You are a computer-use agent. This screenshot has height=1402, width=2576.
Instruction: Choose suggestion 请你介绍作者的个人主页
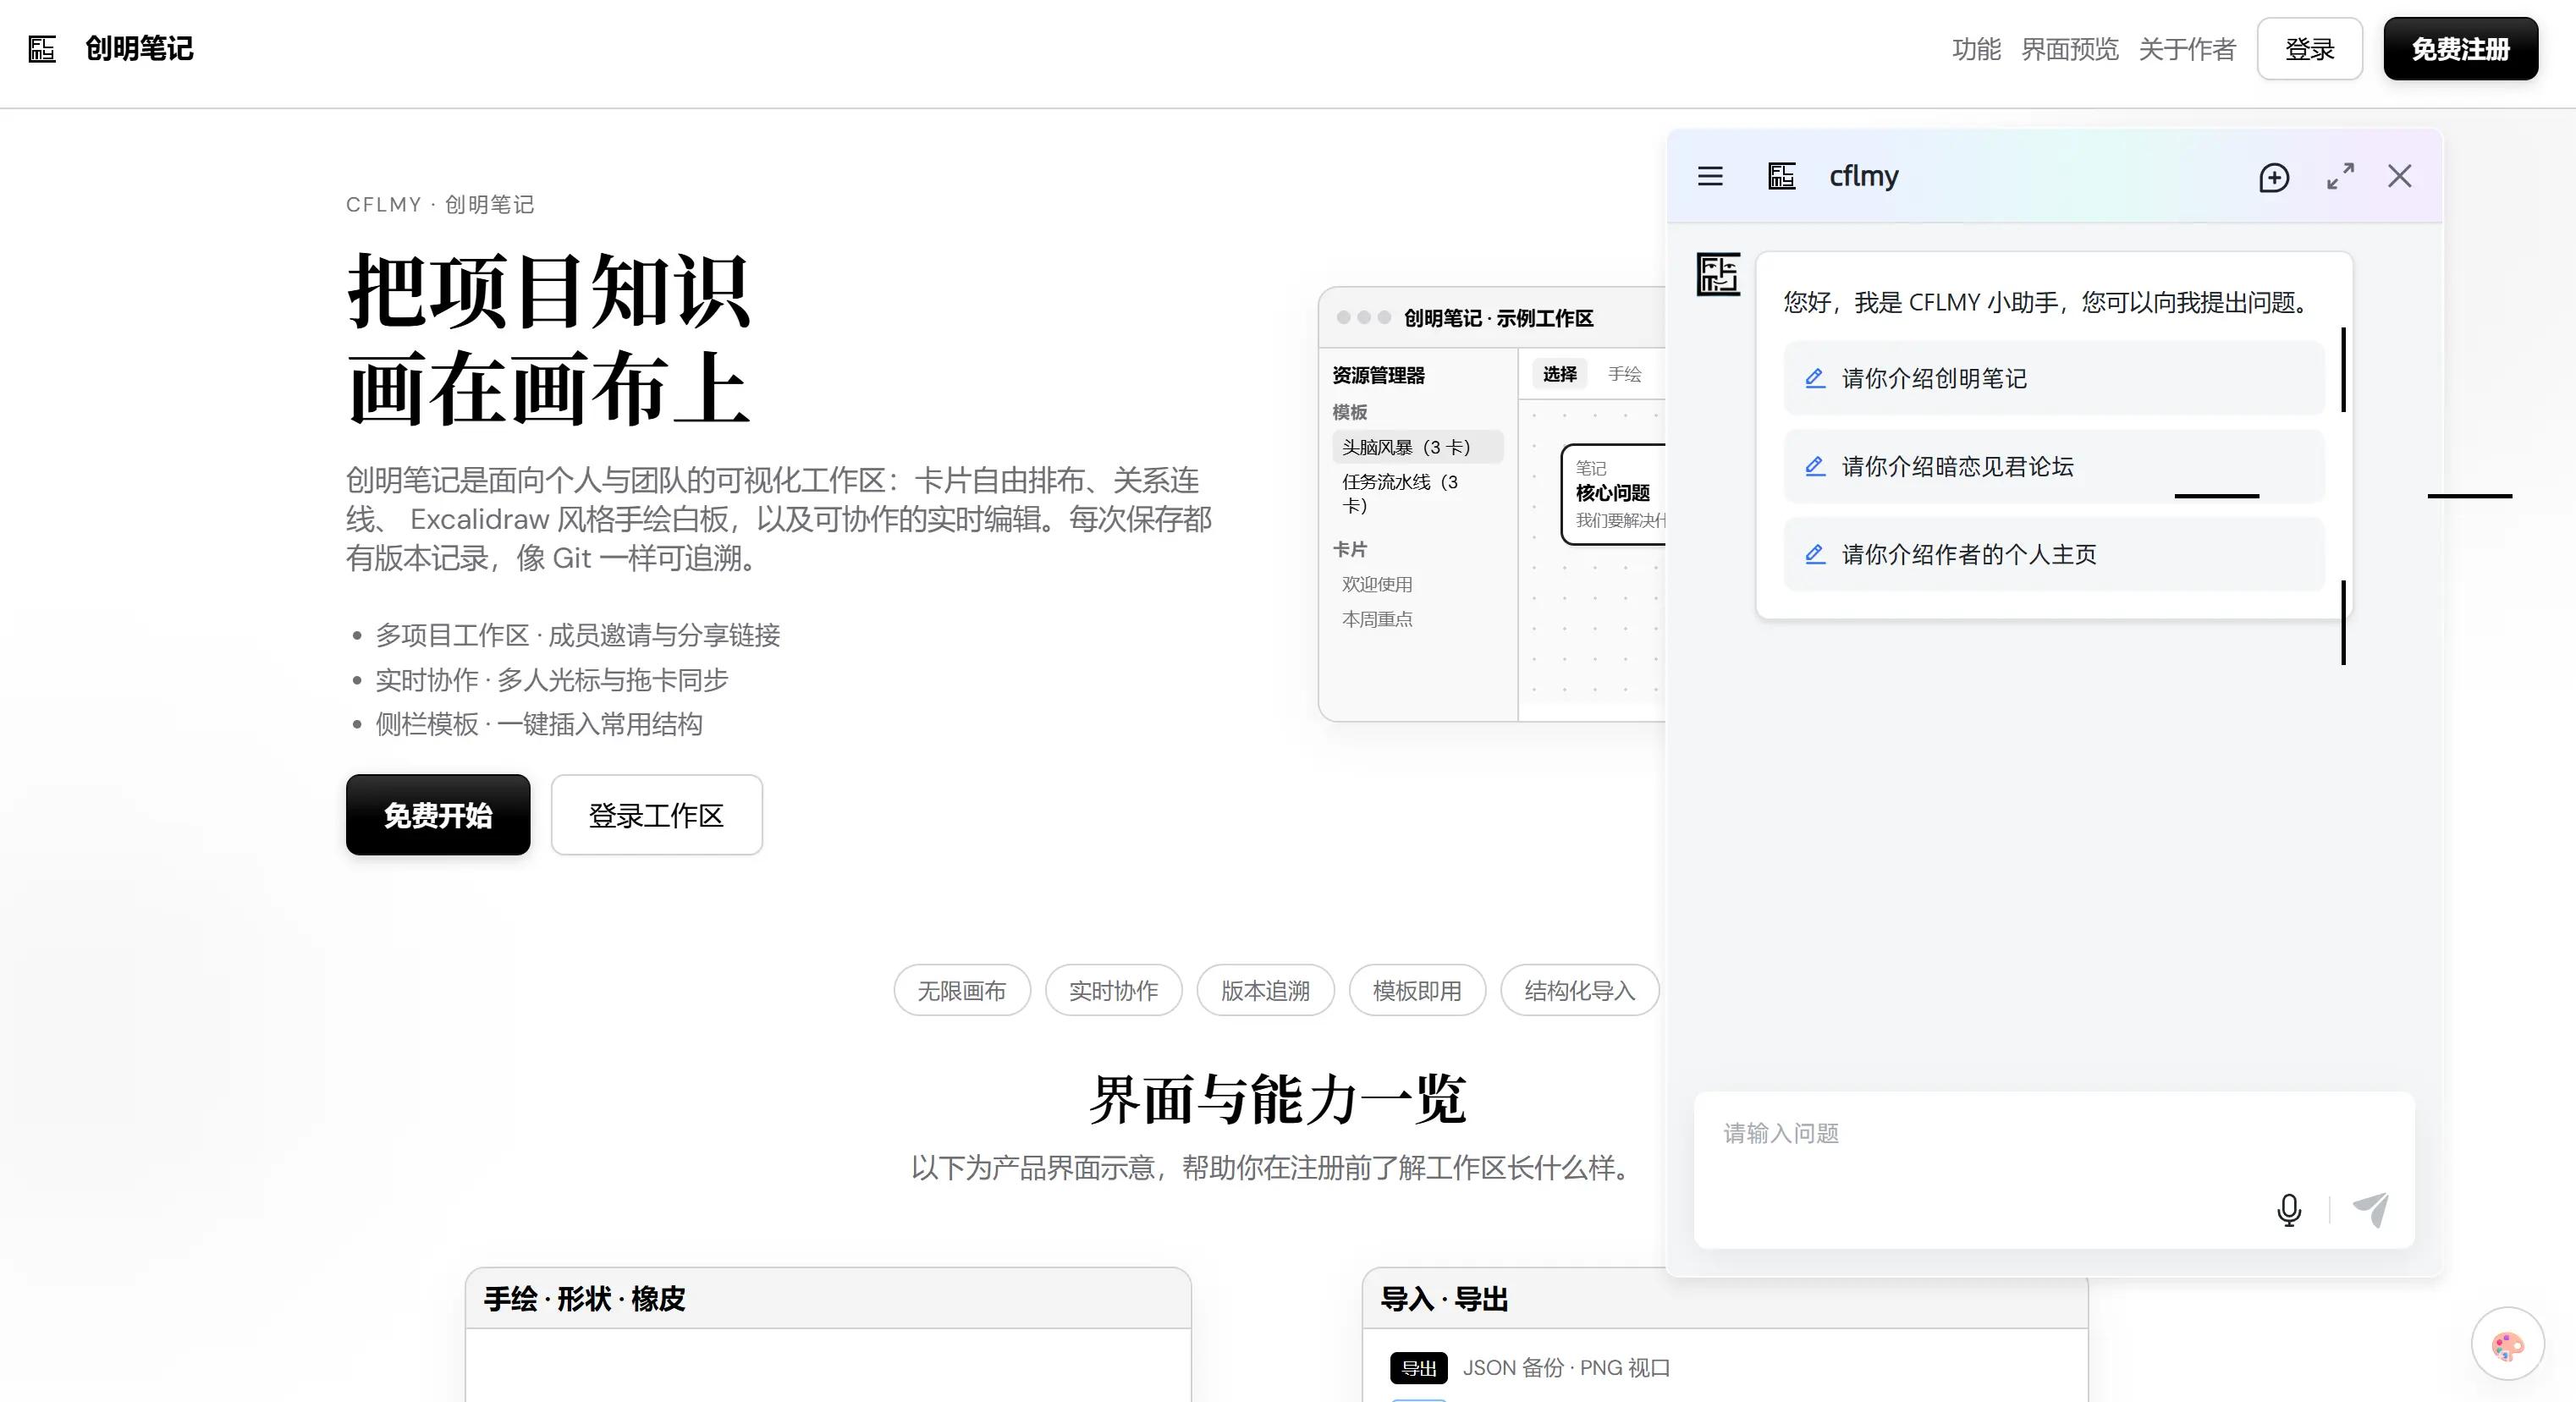coord(2053,554)
